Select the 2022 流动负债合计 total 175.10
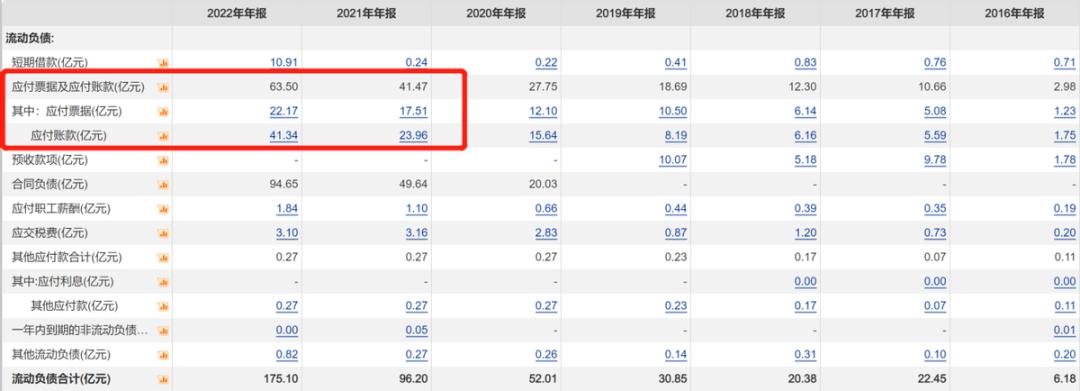Screen dimensions: 1080x391 281,379
